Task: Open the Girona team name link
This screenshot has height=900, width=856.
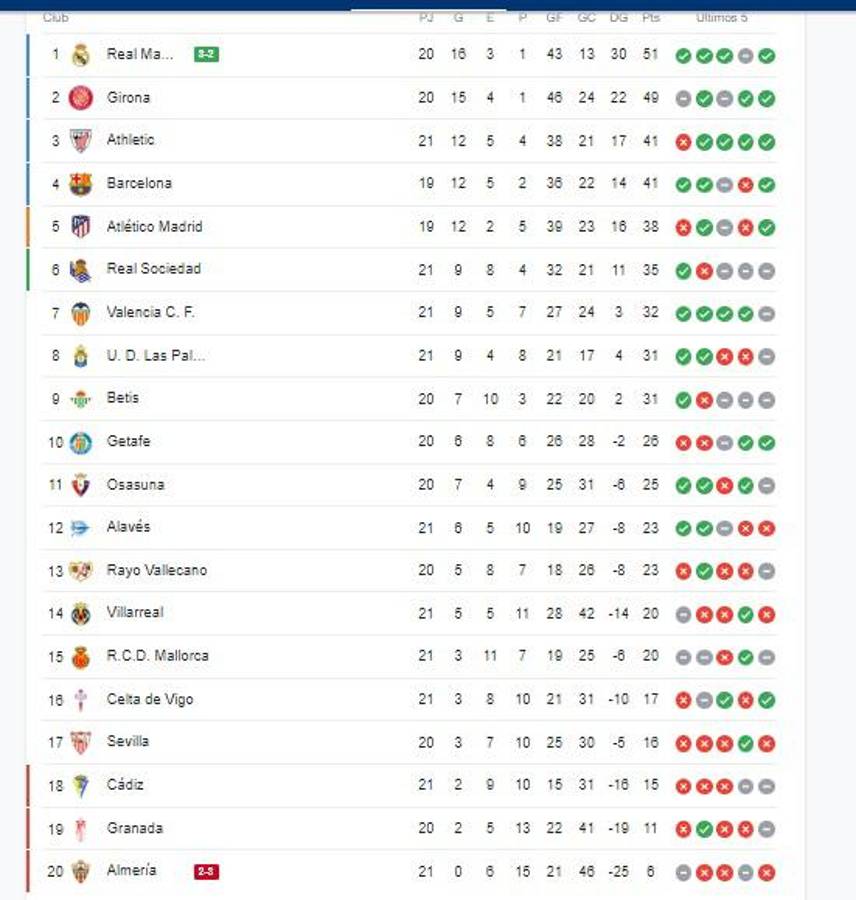Action: [x=127, y=97]
